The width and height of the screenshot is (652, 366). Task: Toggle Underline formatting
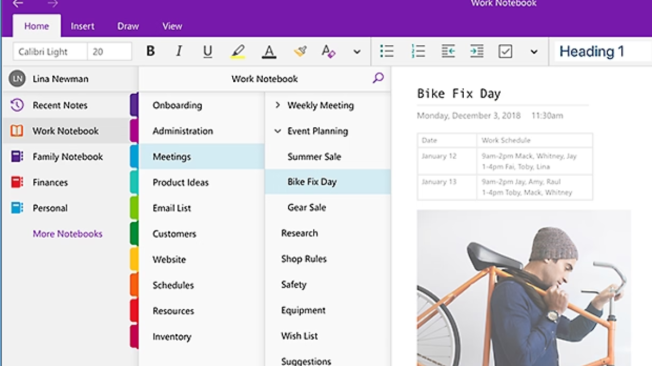click(x=207, y=51)
